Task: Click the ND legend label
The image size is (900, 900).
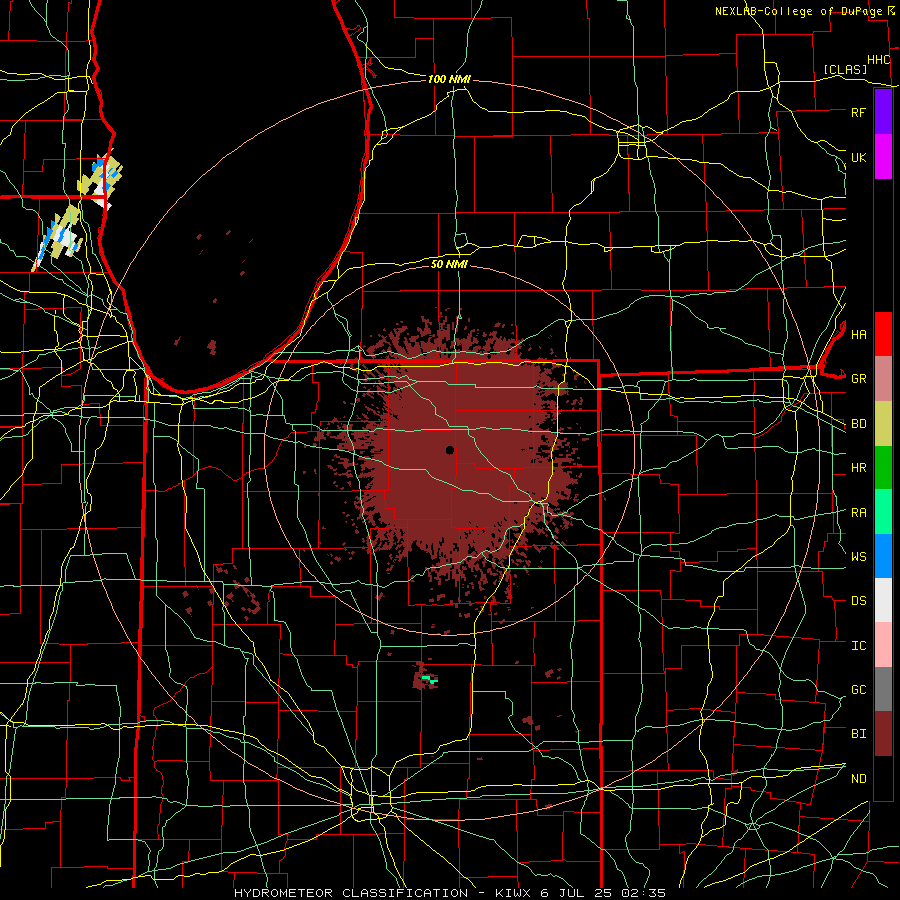Action: pyautogui.click(x=858, y=778)
